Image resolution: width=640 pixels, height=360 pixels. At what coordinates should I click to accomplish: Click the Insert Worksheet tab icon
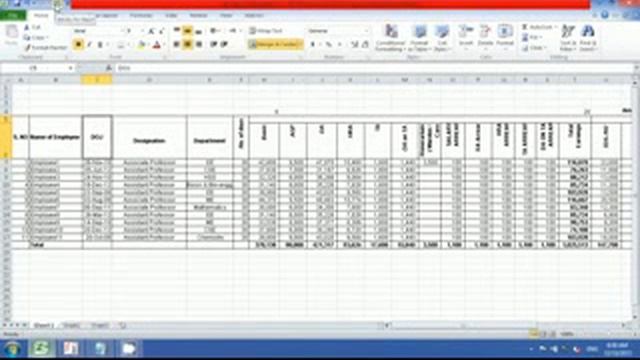coord(122,325)
